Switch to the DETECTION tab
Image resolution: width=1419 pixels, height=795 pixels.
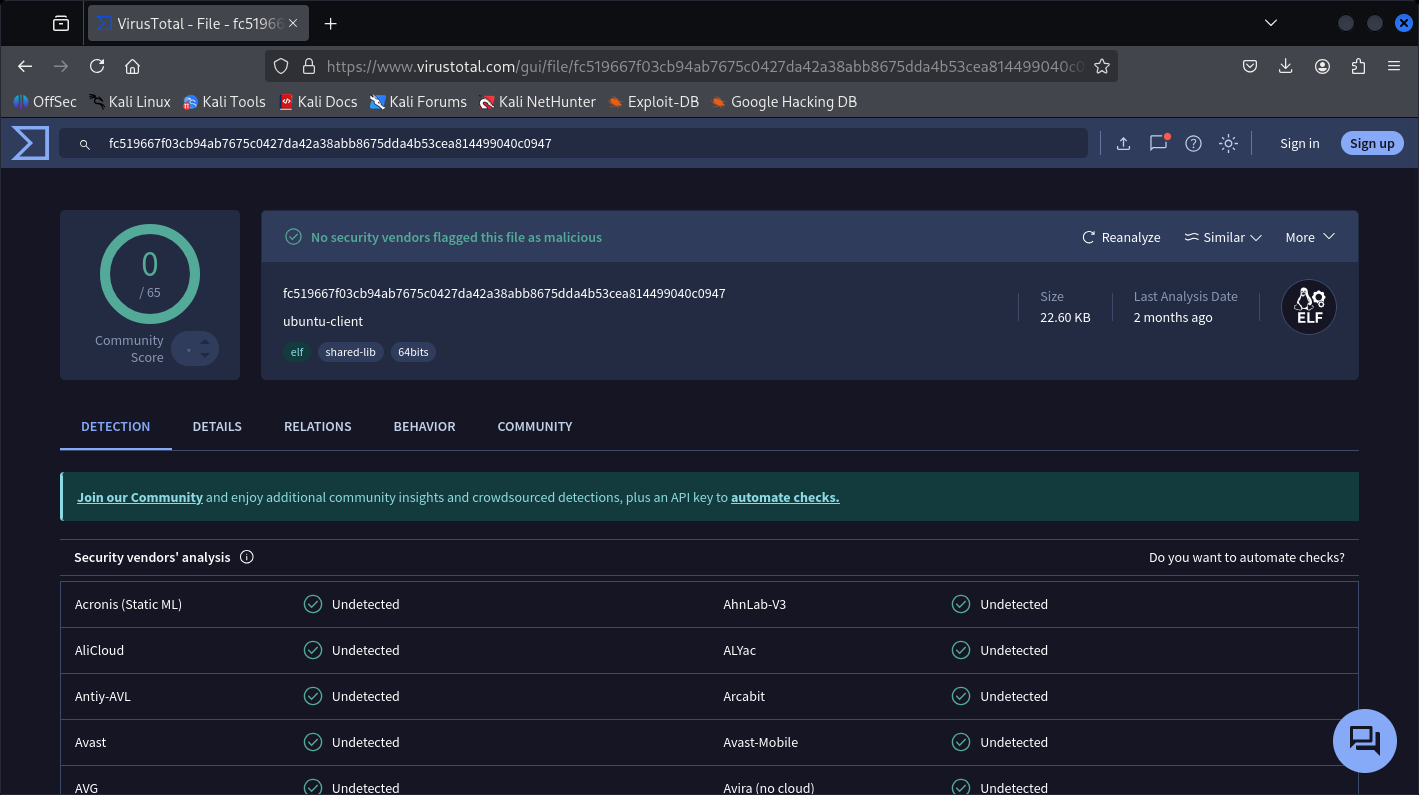coord(116,426)
